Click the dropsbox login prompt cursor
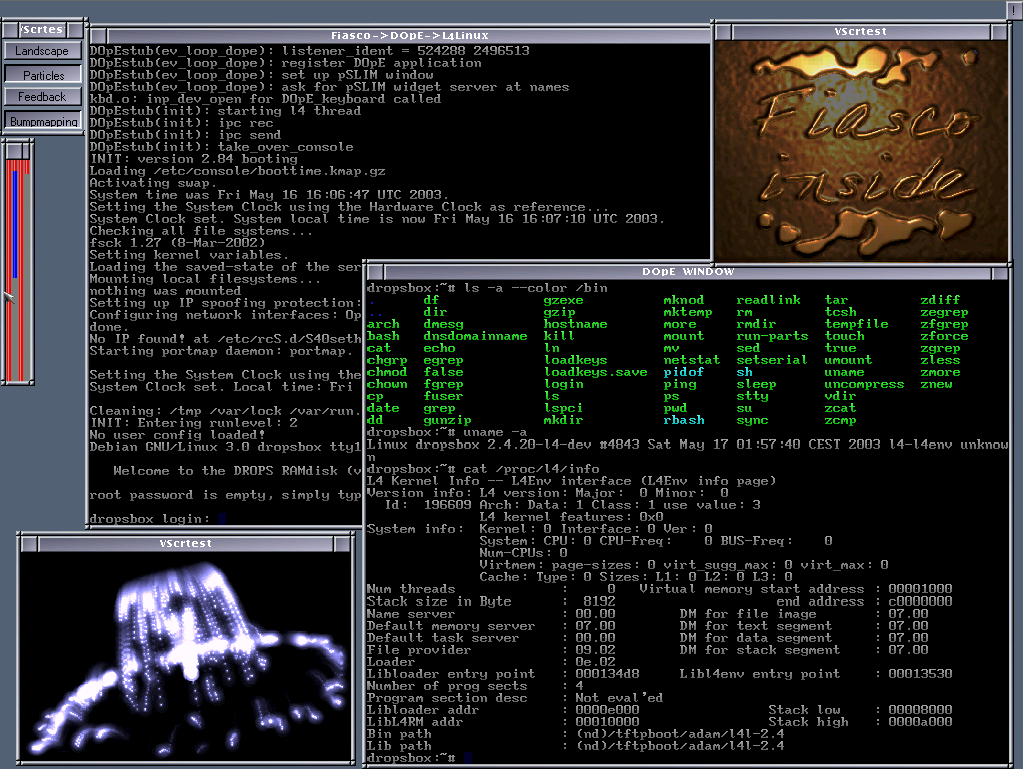 (222, 519)
